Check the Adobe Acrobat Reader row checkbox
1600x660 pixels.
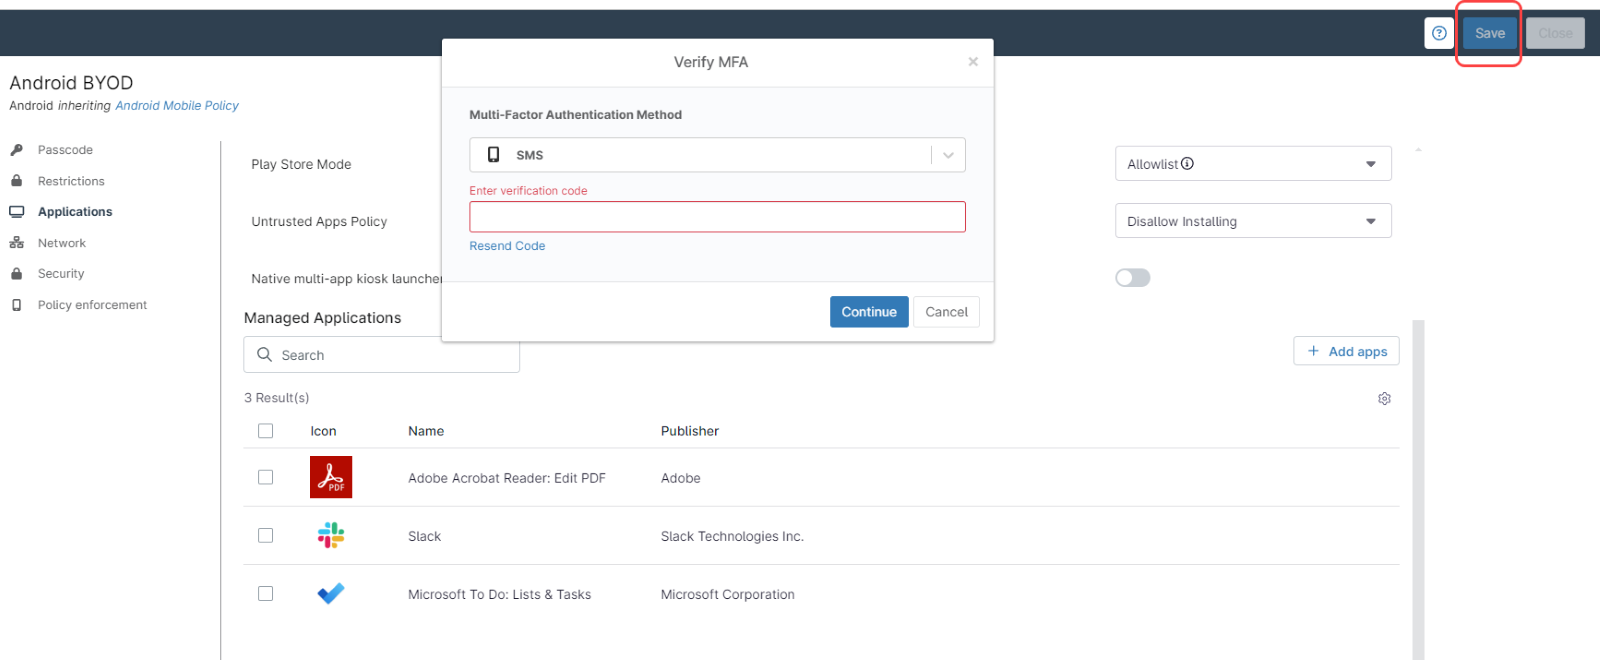265,477
